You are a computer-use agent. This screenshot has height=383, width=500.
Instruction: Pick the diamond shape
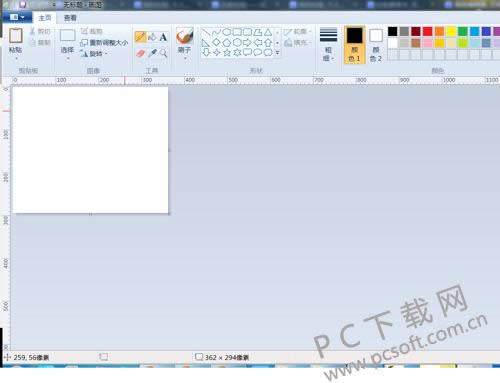(x=216, y=43)
